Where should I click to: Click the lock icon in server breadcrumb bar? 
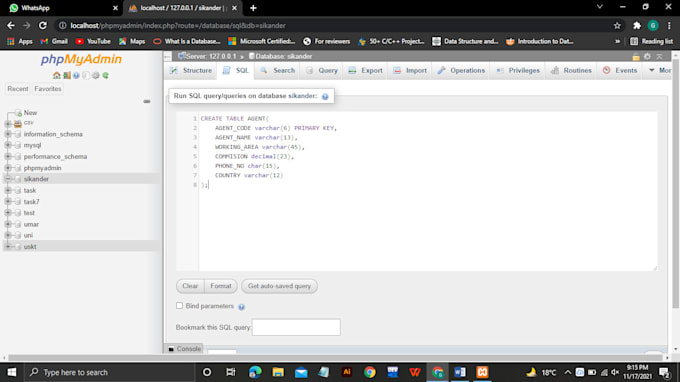[x=636, y=56]
